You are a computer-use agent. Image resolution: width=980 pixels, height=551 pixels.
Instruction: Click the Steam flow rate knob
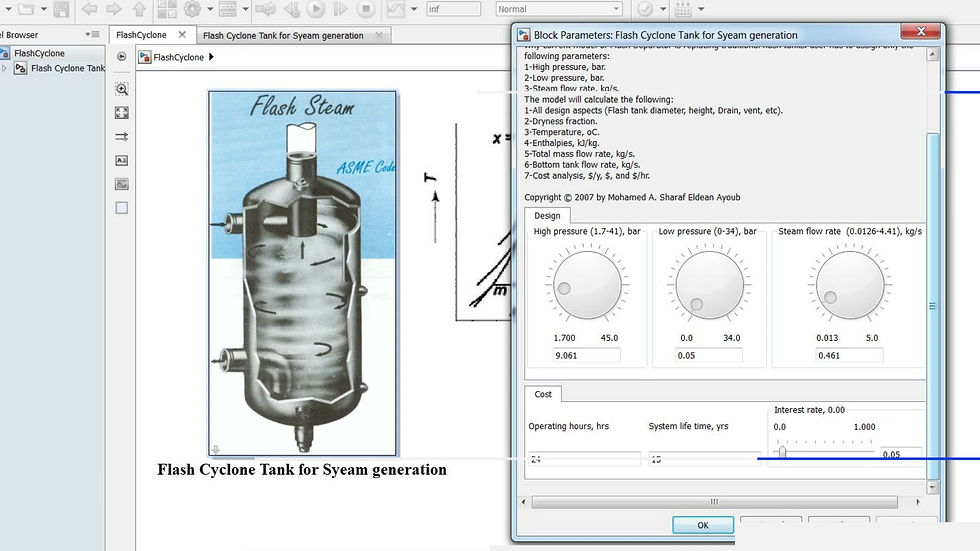(x=850, y=285)
